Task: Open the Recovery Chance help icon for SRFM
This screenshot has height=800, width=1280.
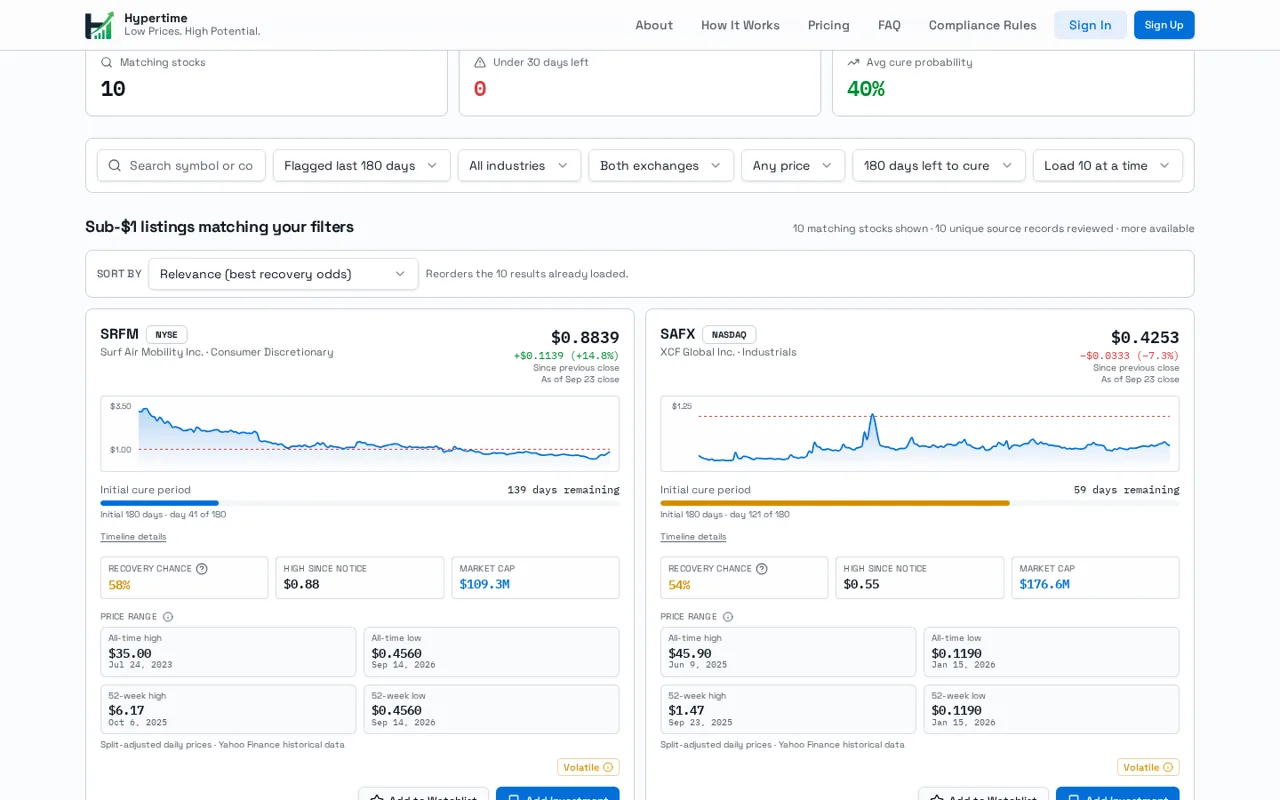Action: coord(202,569)
